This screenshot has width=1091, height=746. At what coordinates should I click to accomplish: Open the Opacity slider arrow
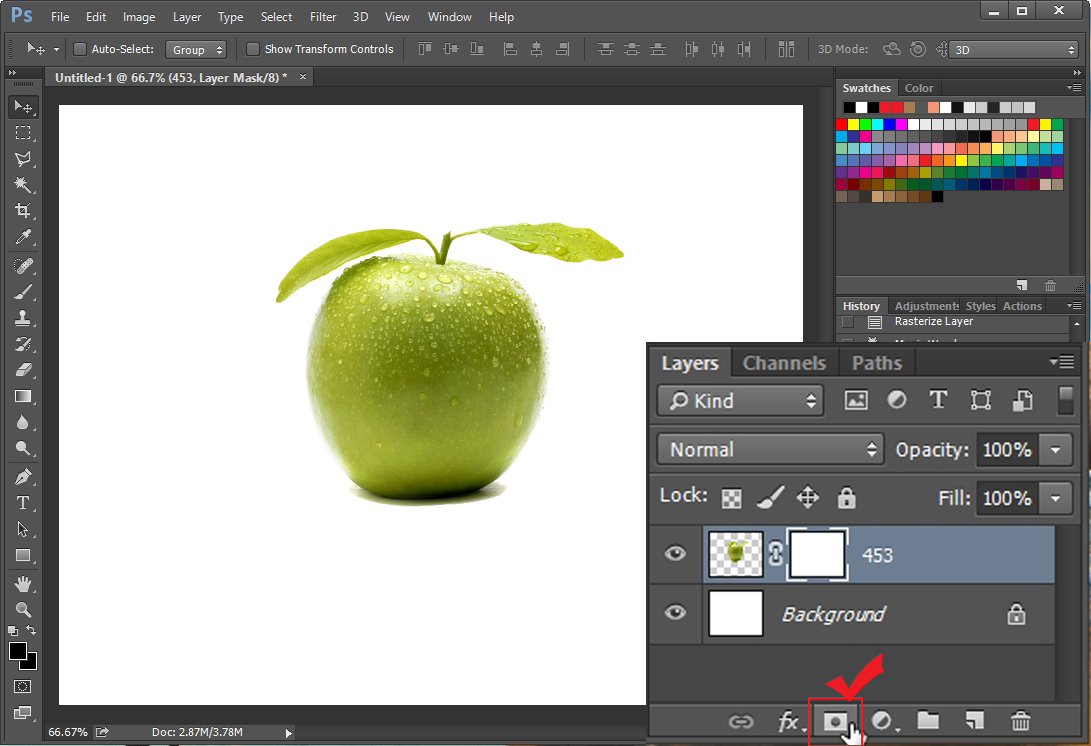coord(1056,450)
